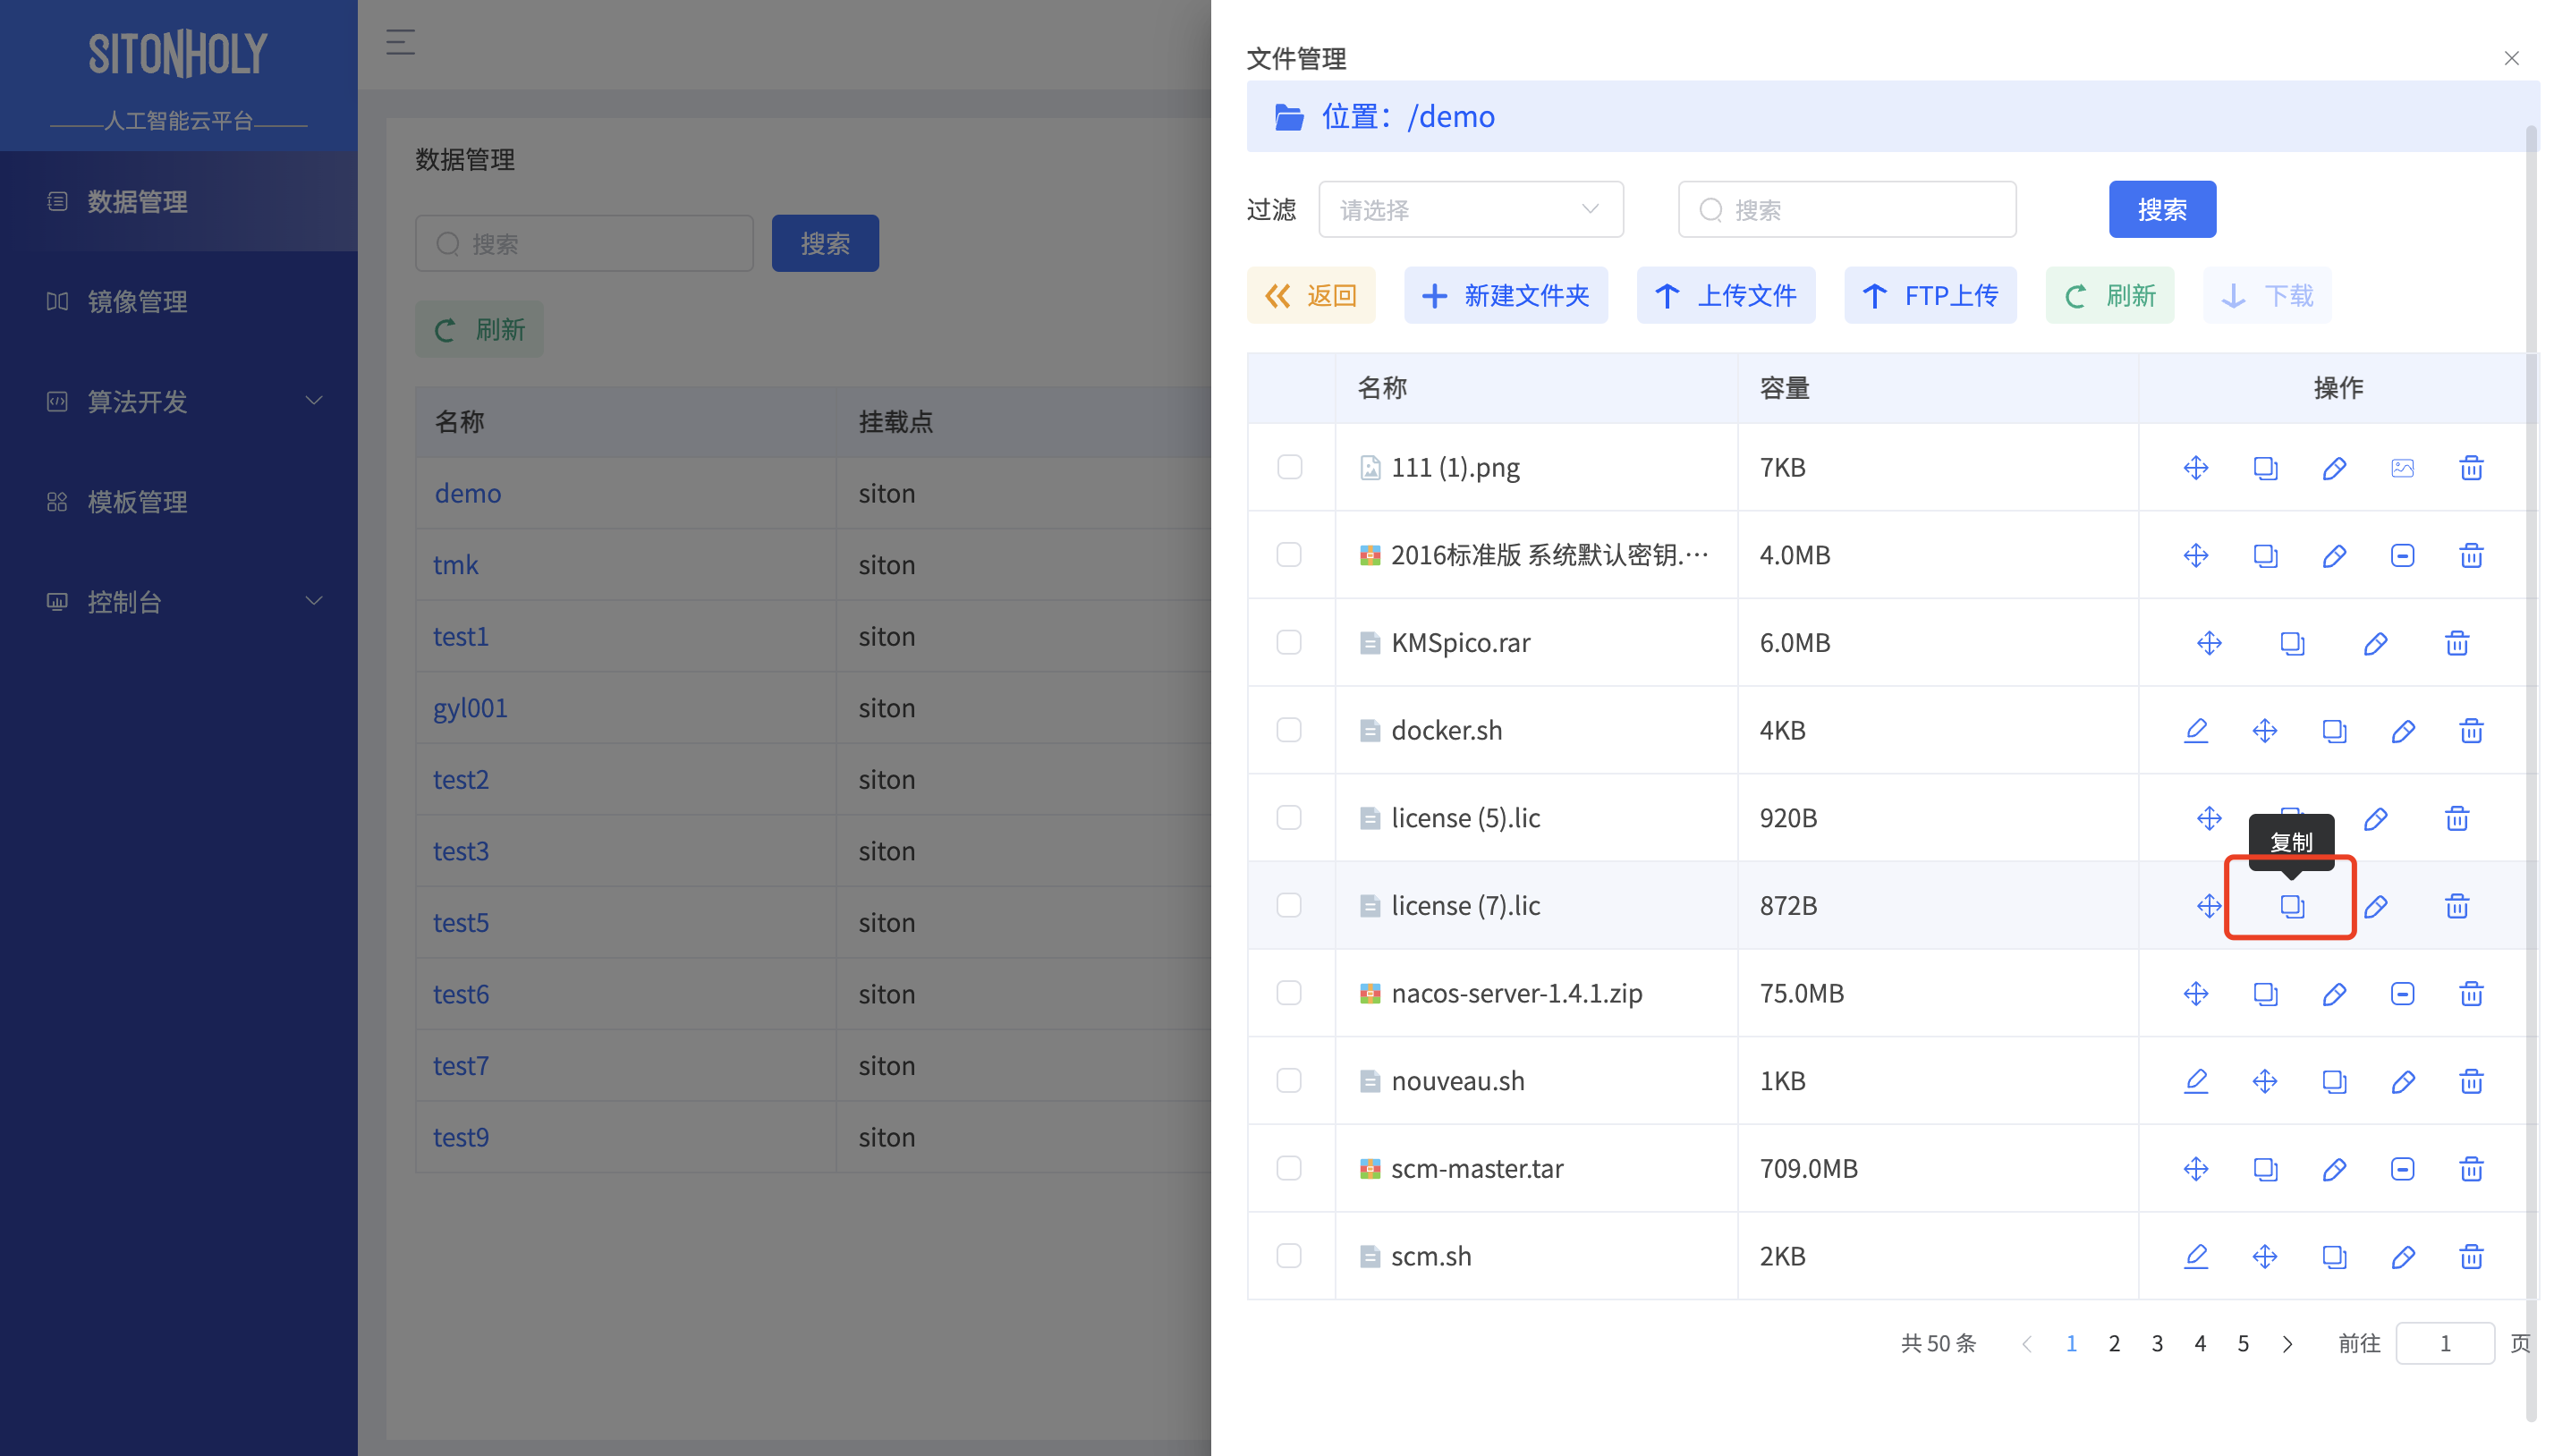Tick the license (7).lic checkbox
Viewport: 2571px width, 1456px height.
pyautogui.click(x=1289, y=905)
